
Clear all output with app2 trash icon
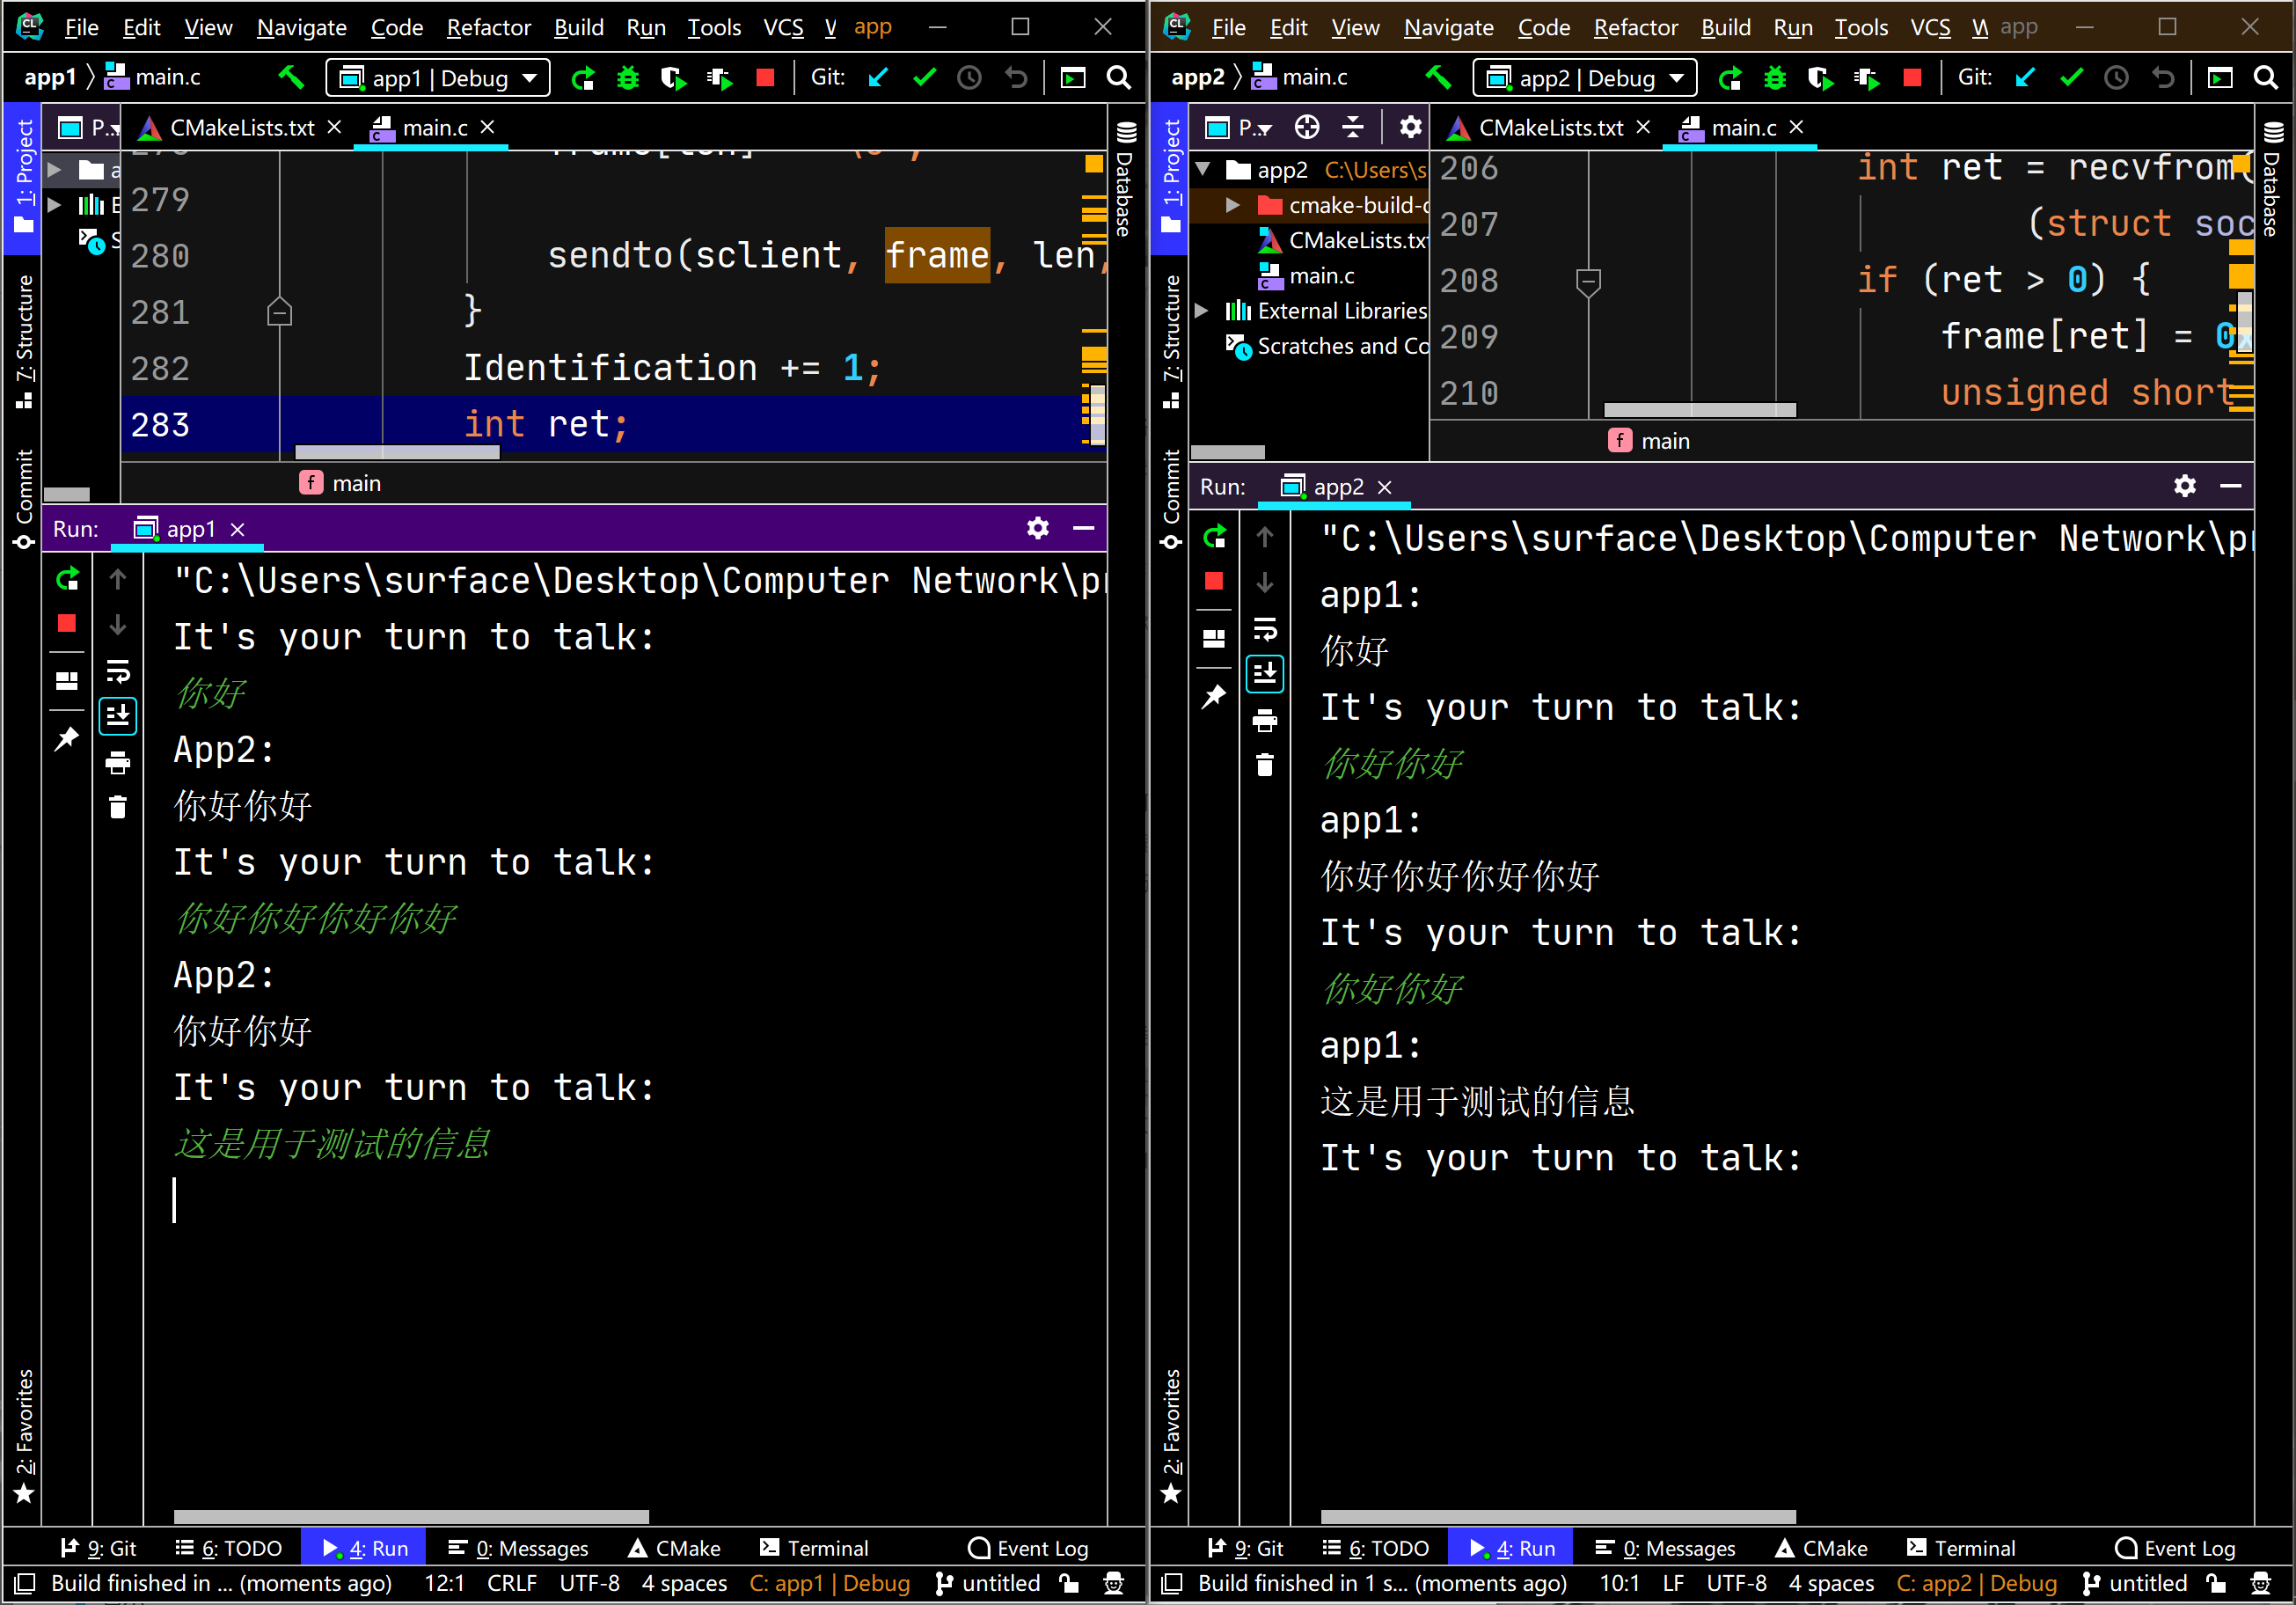pos(1265,765)
